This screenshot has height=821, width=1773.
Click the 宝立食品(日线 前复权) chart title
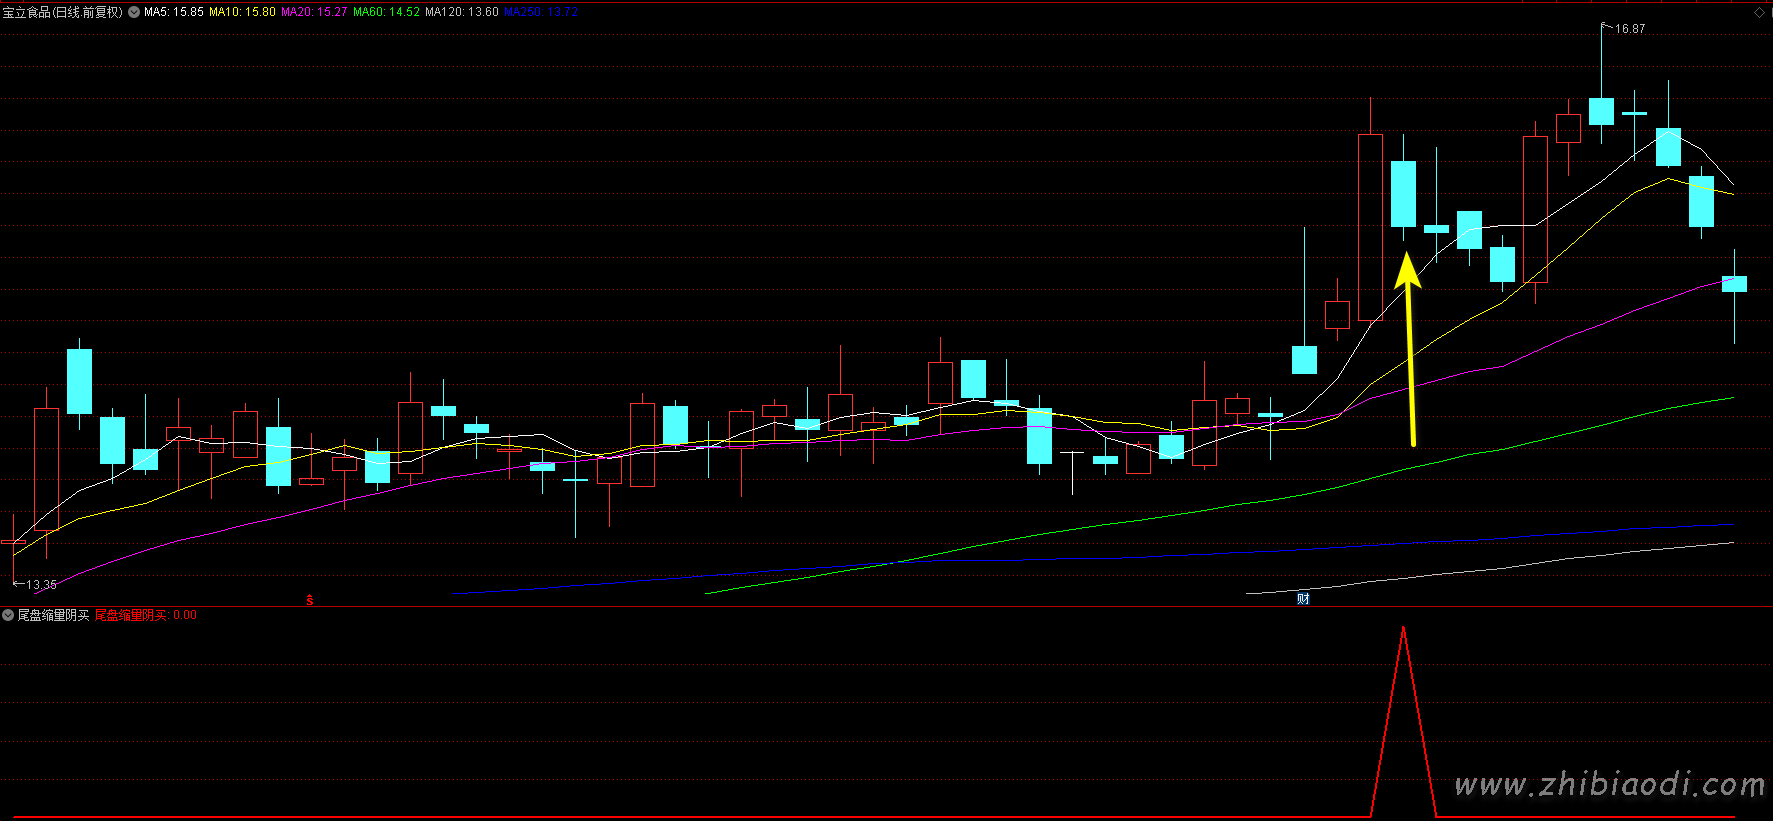[62, 12]
